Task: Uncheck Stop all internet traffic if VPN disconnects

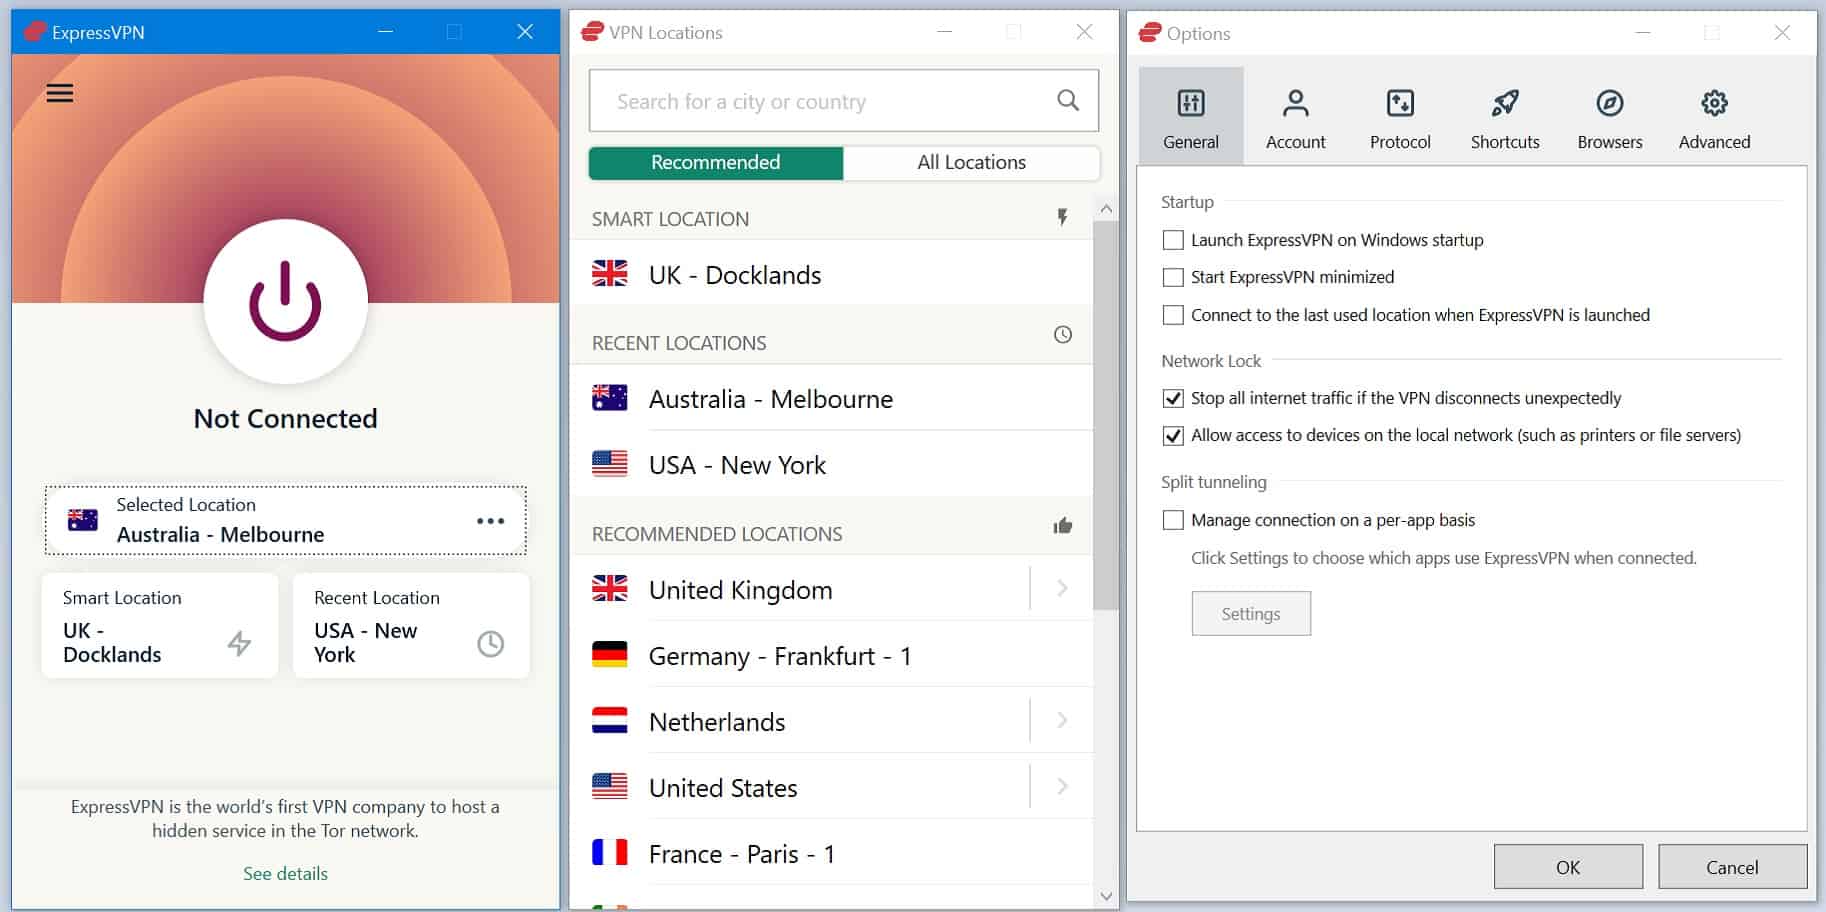Action: [1173, 398]
